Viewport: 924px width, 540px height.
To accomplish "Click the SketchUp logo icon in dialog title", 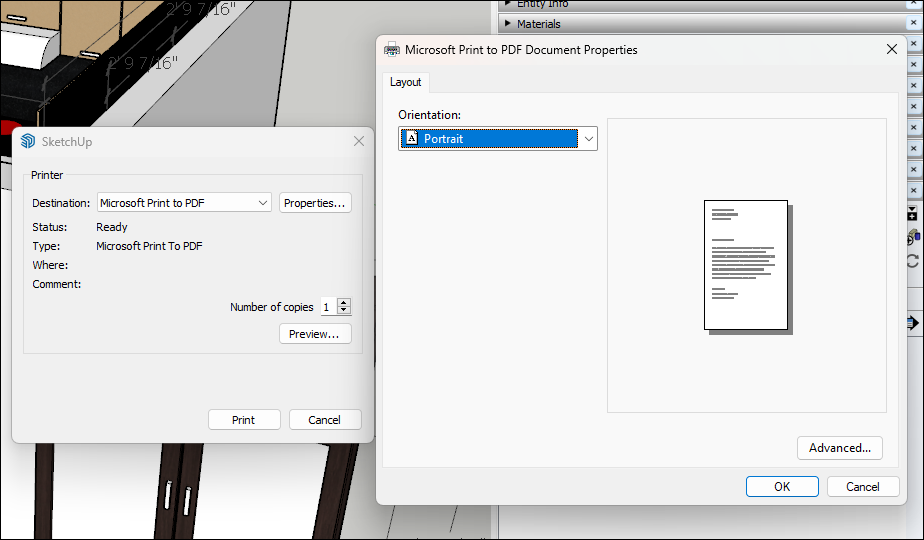I will coord(28,141).
